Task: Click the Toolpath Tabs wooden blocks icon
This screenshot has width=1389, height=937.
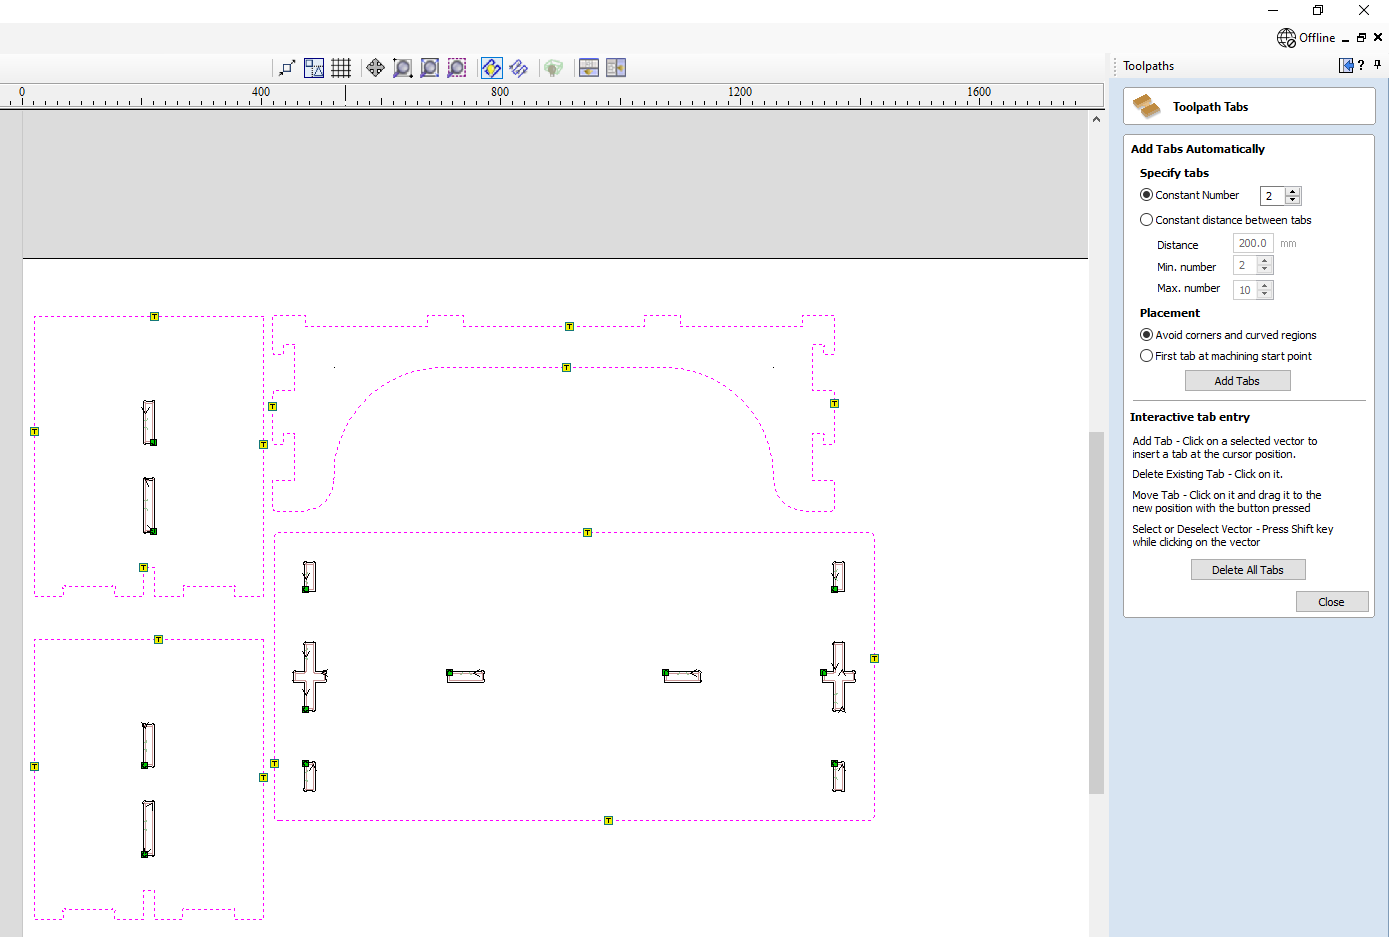Action: [1147, 106]
